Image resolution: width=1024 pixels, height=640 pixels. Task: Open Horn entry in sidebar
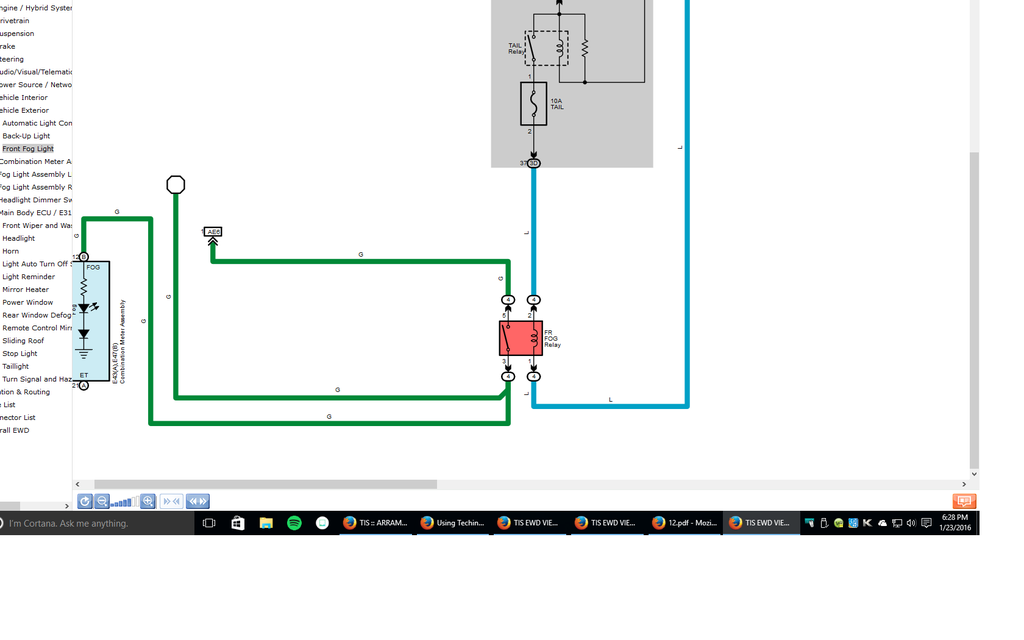10,251
